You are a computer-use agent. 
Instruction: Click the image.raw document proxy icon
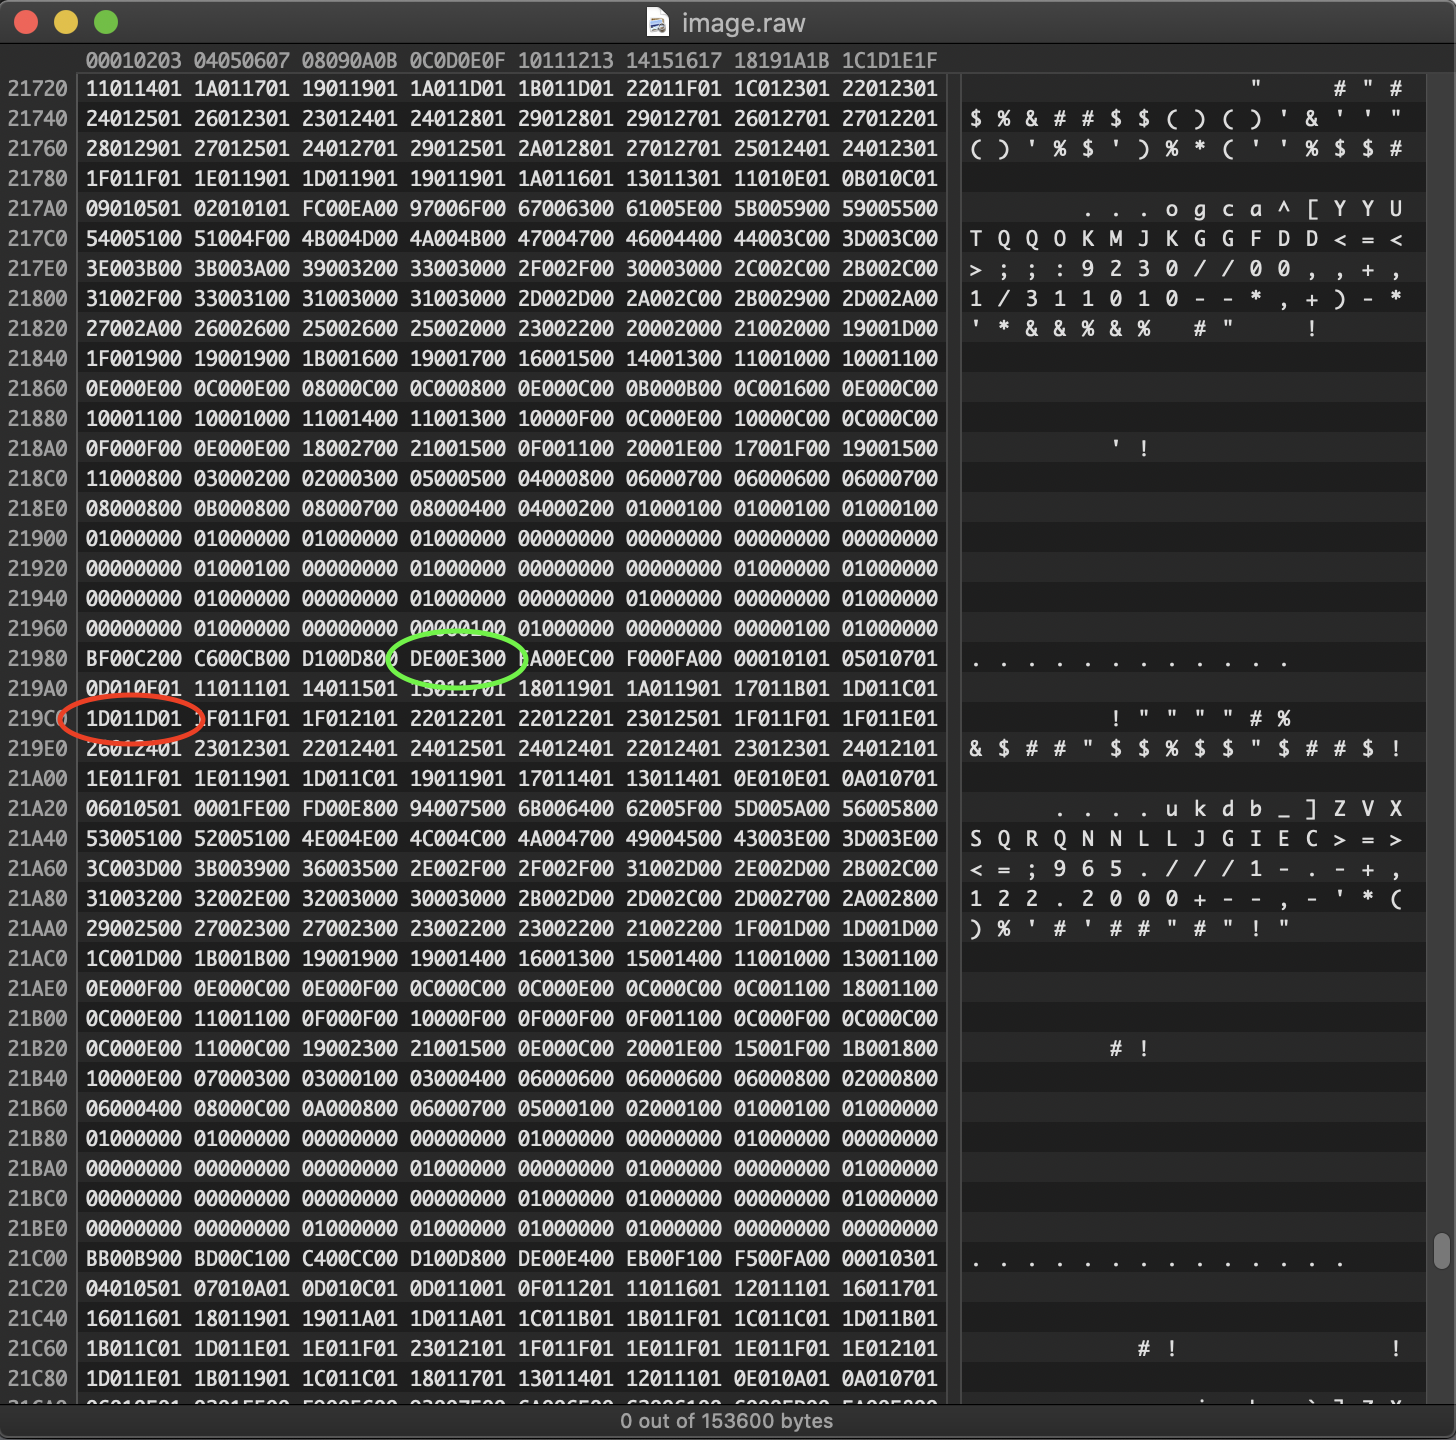click(656, 22)
